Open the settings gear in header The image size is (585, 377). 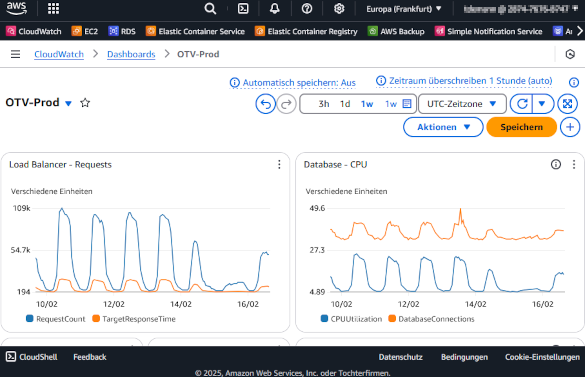click(x=339, y=9)
